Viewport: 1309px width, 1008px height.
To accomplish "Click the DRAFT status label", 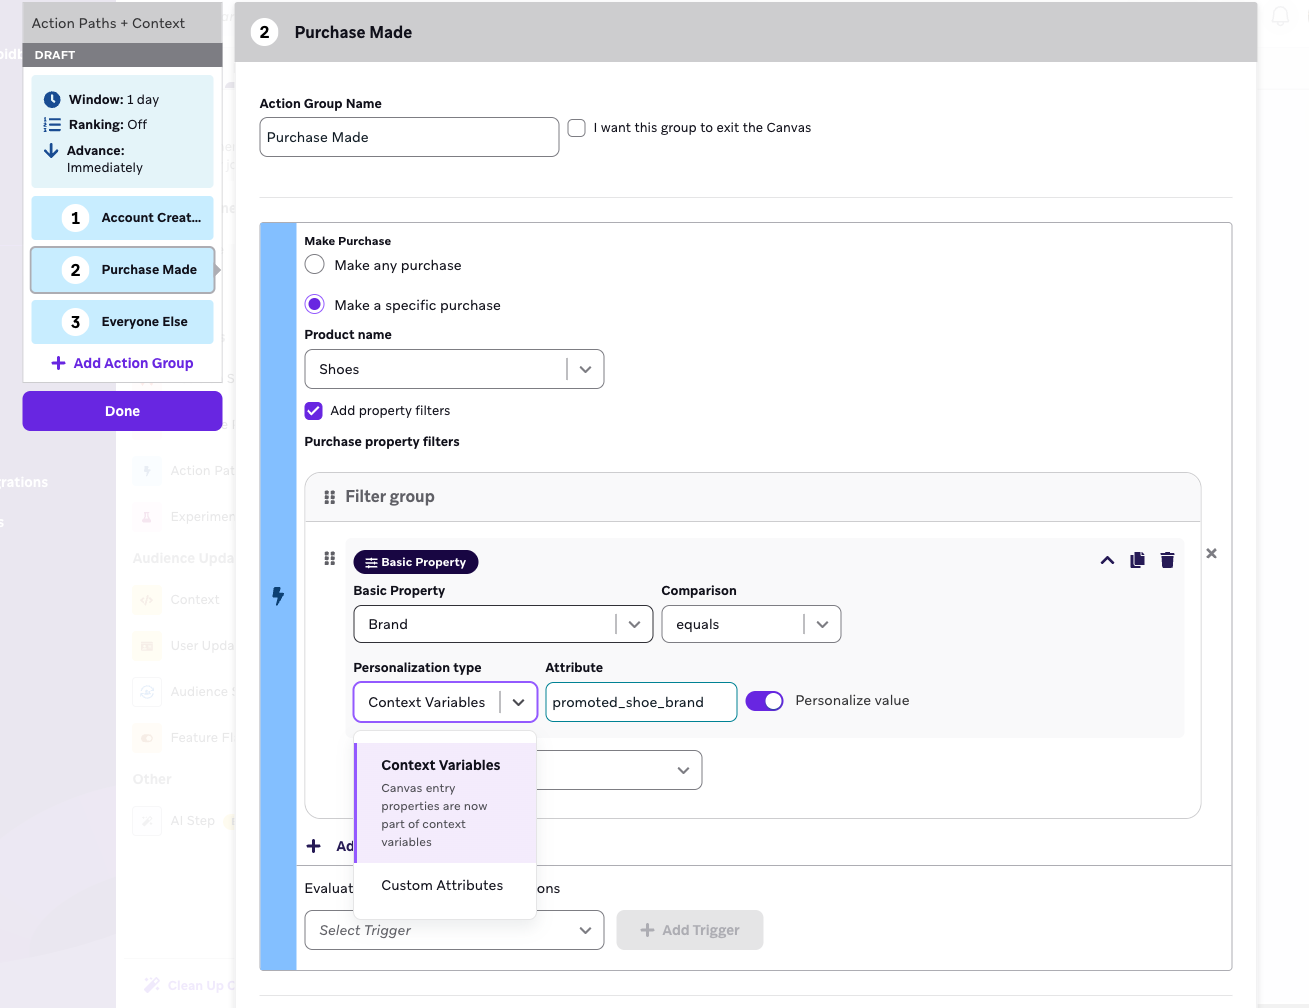I will tap(55, 55).
